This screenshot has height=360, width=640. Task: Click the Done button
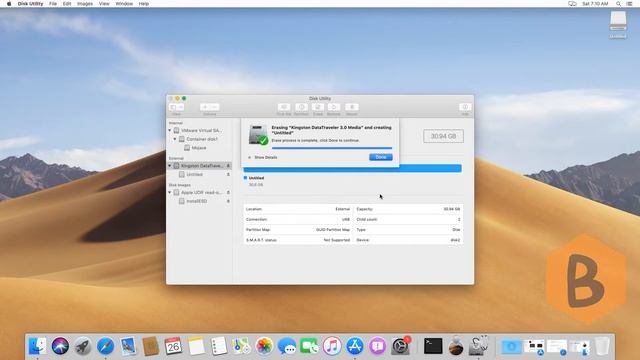pyautogui.click(x=381, y=157)
